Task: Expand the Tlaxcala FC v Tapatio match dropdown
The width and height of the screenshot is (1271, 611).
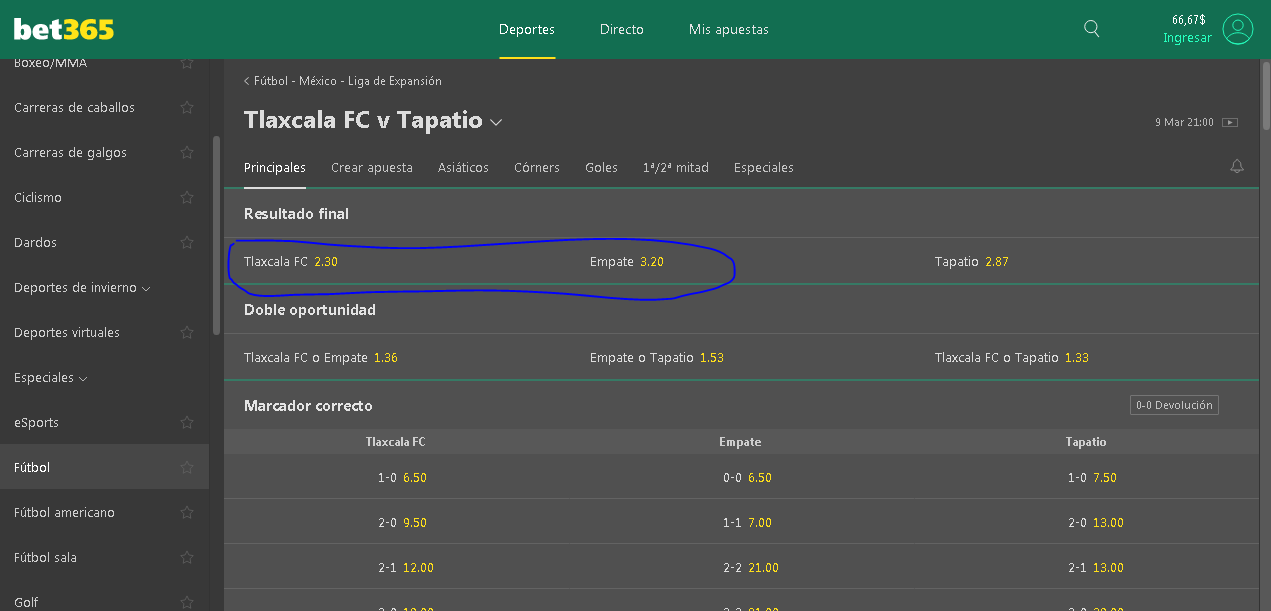Action: 496,122
